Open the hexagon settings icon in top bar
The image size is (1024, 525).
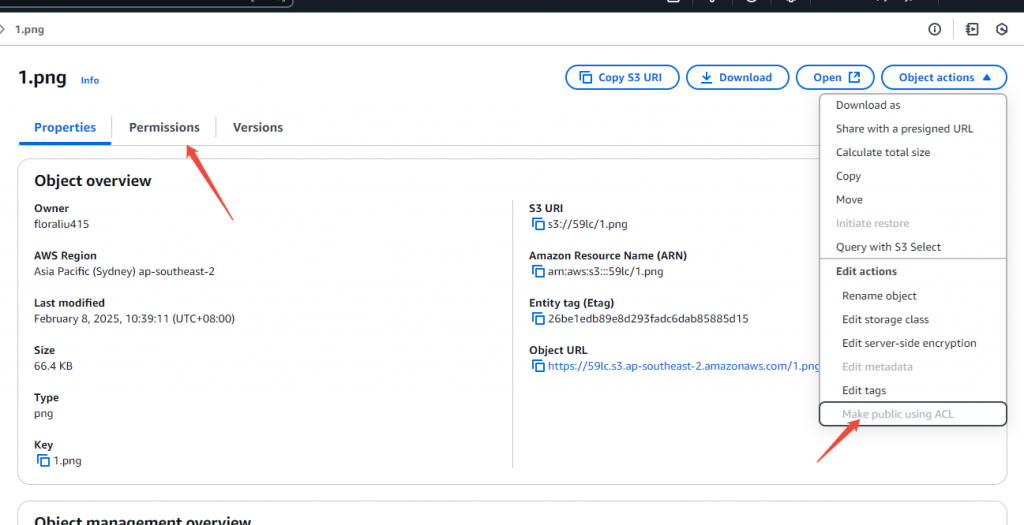(x=1002, y=29)
